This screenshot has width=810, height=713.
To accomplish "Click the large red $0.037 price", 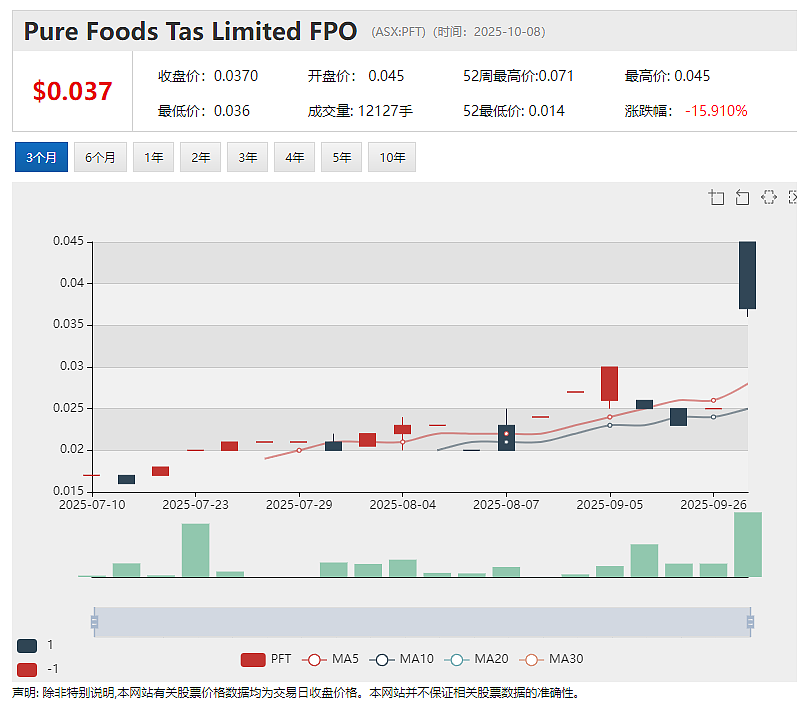I will [x=72, y=91].
